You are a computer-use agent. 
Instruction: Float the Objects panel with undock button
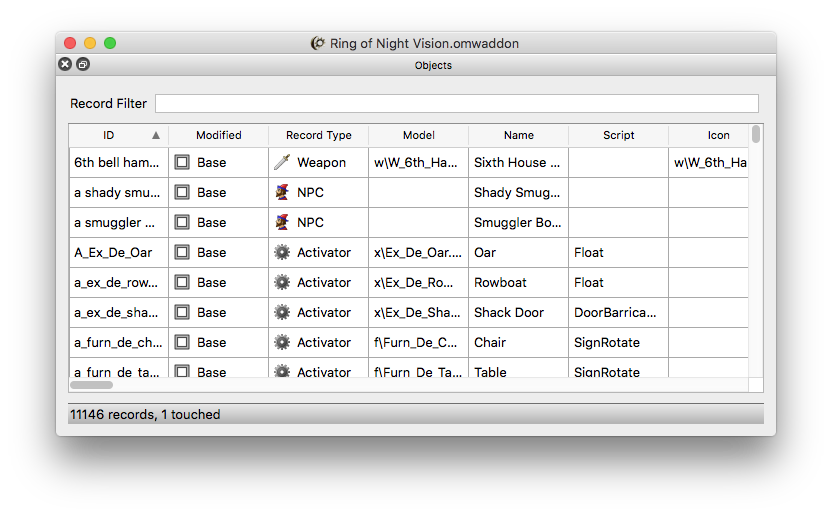pos(83,64)
